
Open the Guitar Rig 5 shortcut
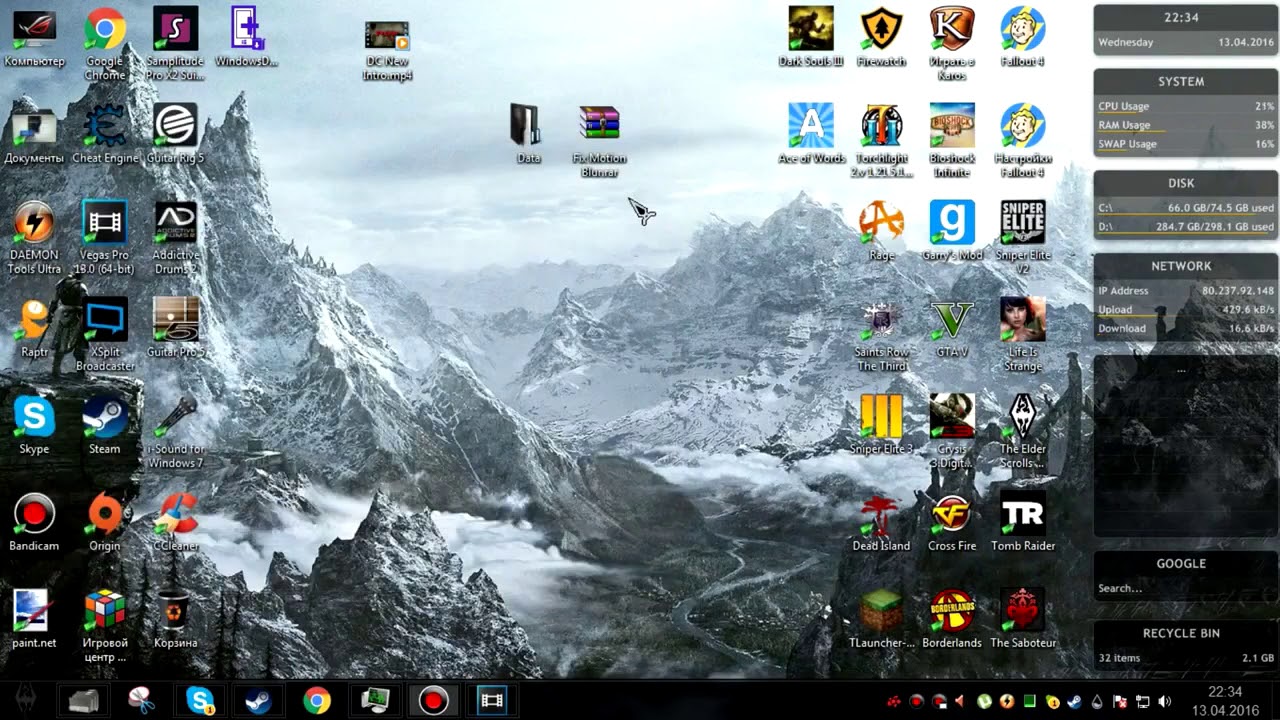click(175, 135)
